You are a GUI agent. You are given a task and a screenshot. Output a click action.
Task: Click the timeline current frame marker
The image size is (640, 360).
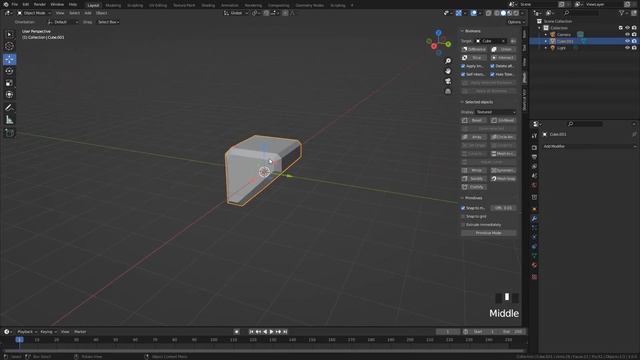[x=19, y=340]
